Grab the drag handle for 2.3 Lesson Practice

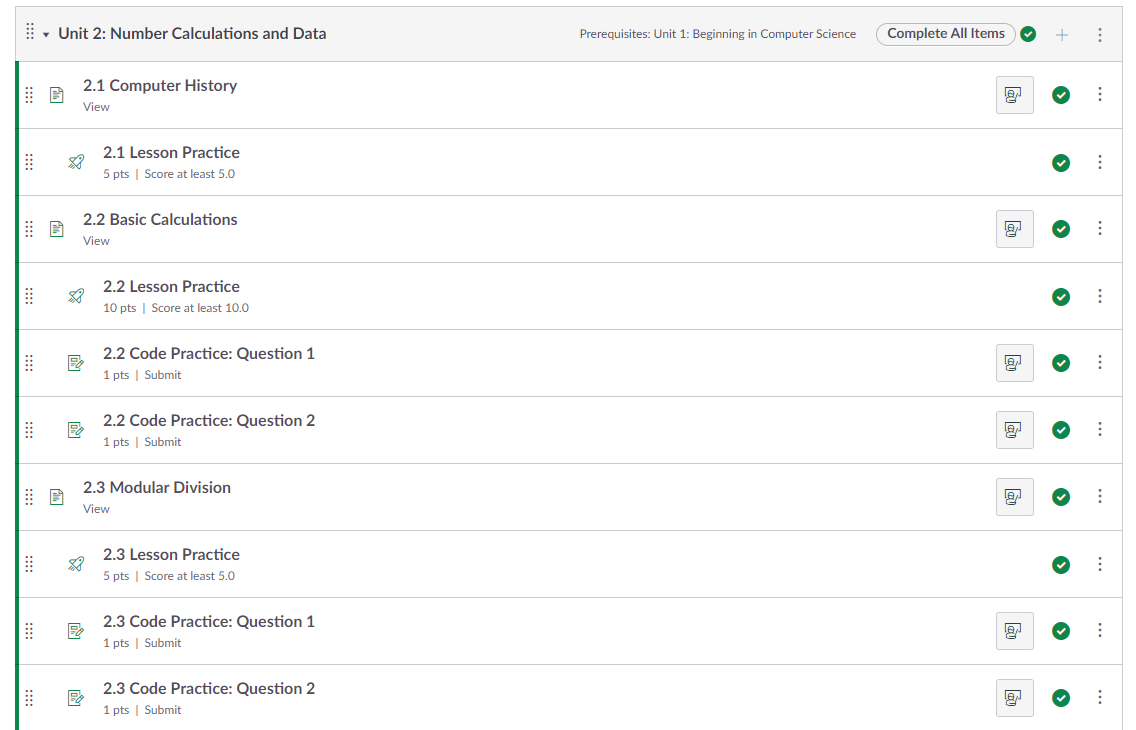pos(29,564)
